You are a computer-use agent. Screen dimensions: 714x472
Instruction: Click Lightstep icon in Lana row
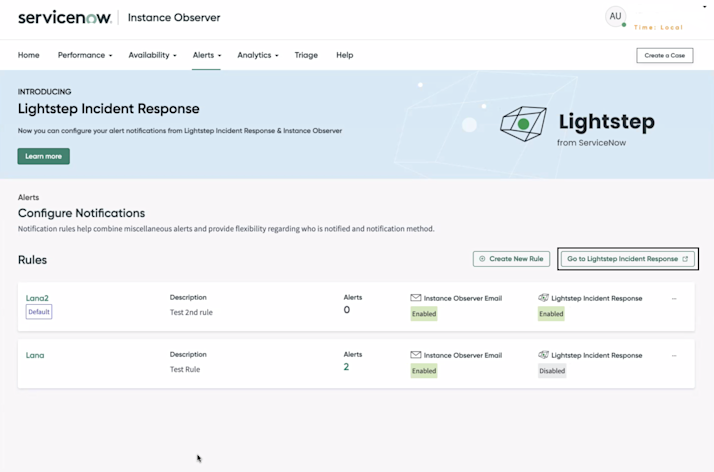(543, 355)
